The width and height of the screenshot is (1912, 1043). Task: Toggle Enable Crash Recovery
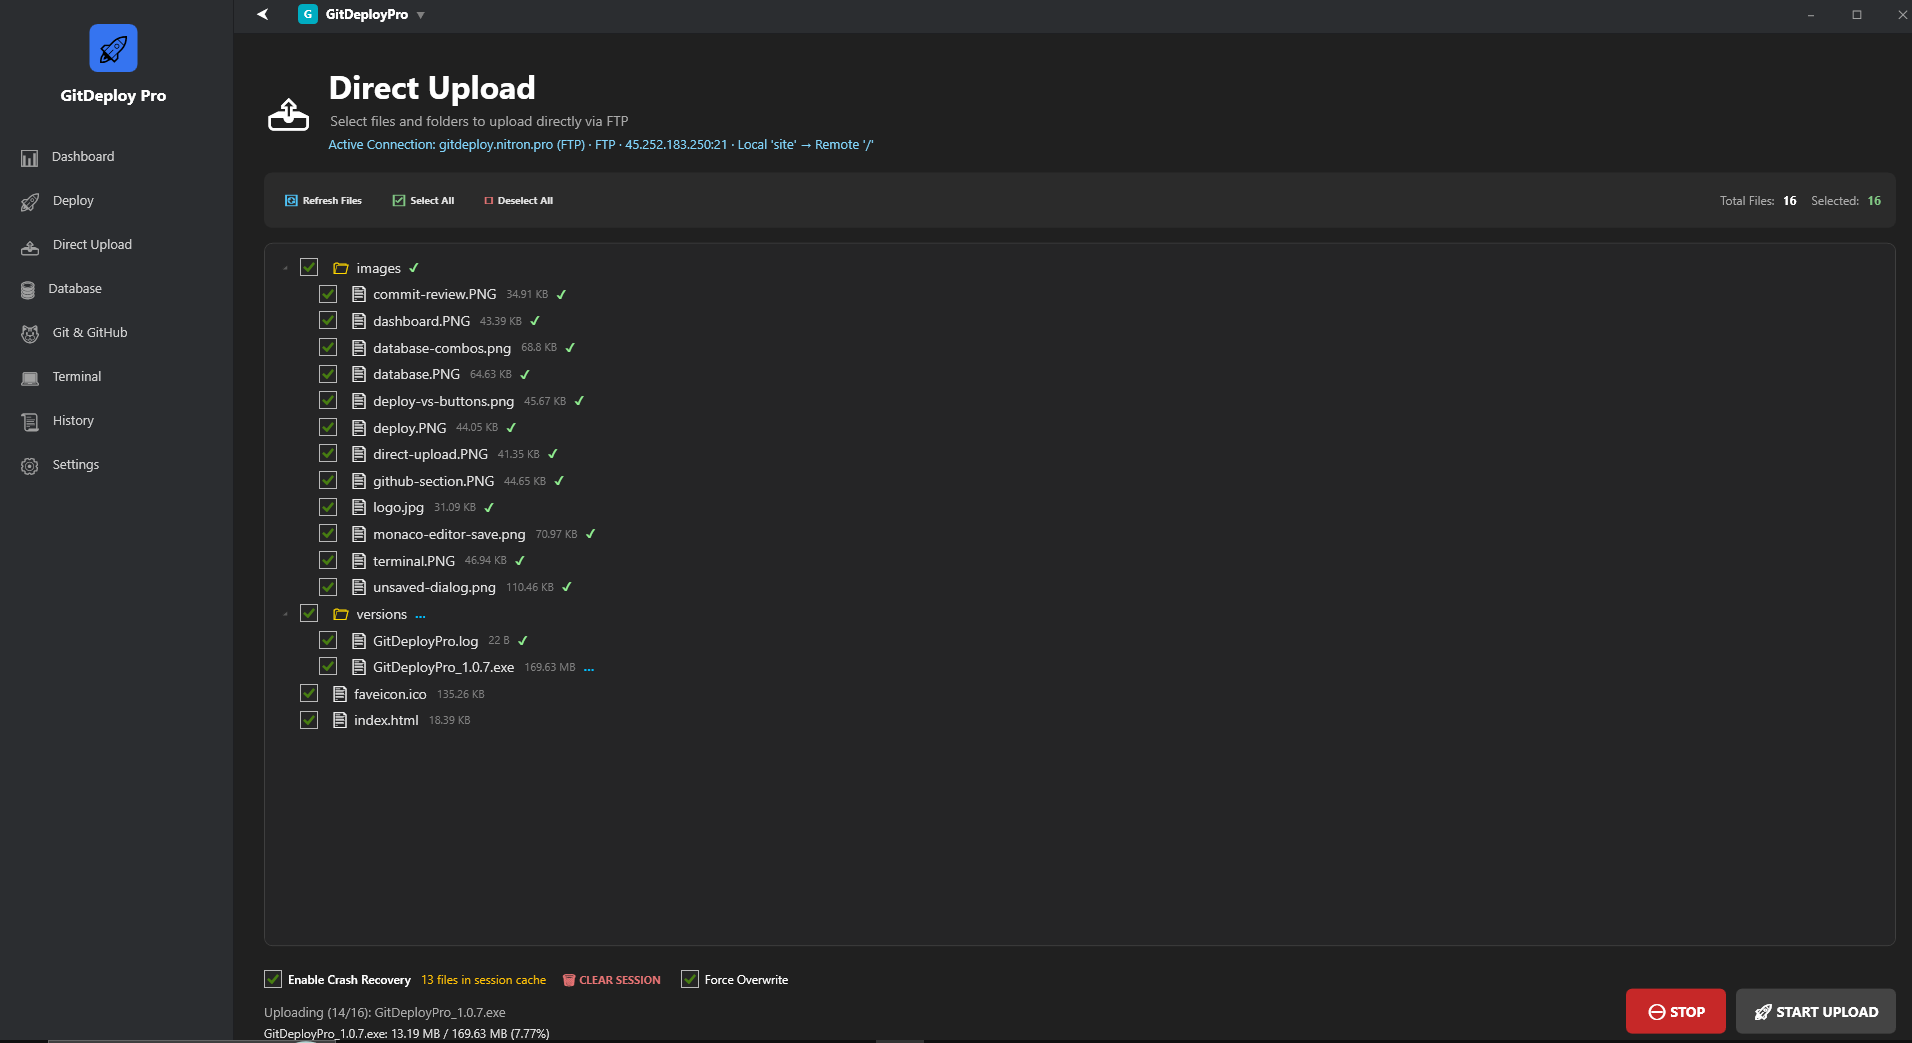coord(273,979)
